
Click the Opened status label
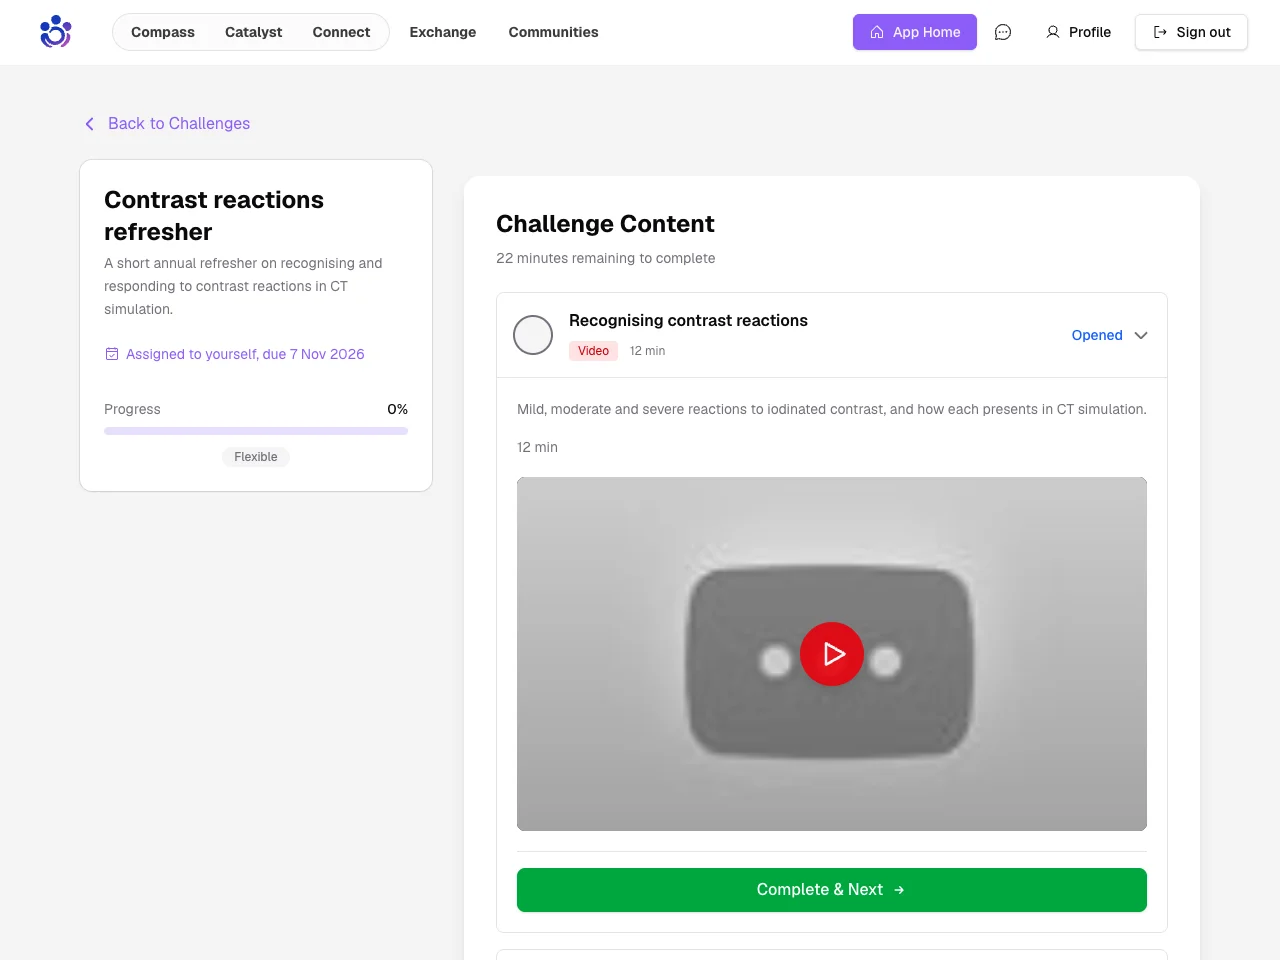tap(1097, 335)
